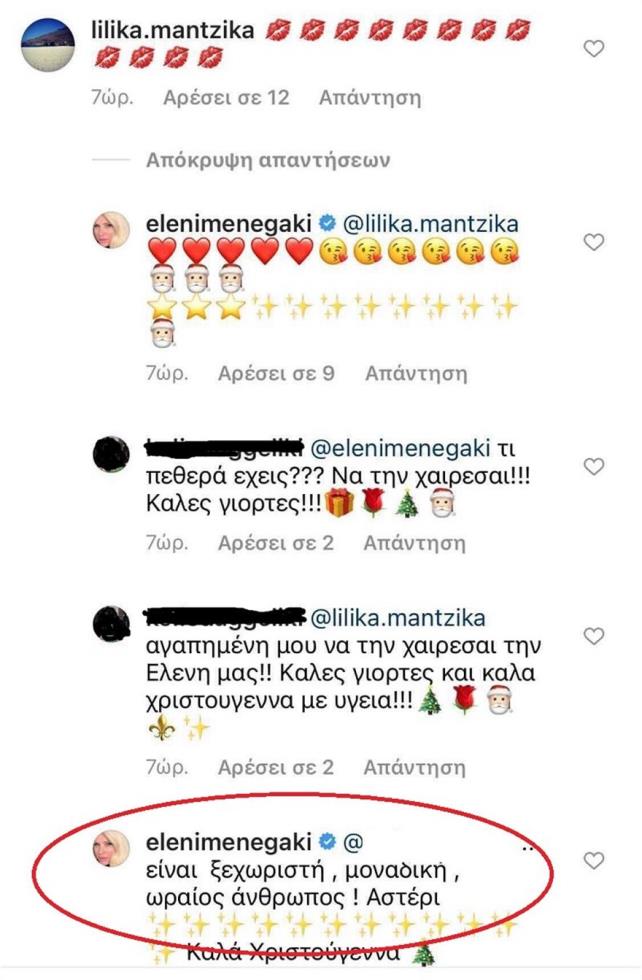Open lilika.mantzika's profile picture
The height and width of the screenshot is (980, 642).
point(48,44)
